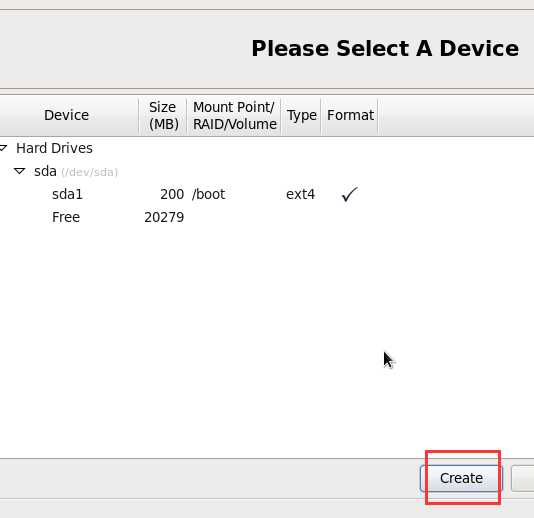Click the format checkmark for sda1

349,194
